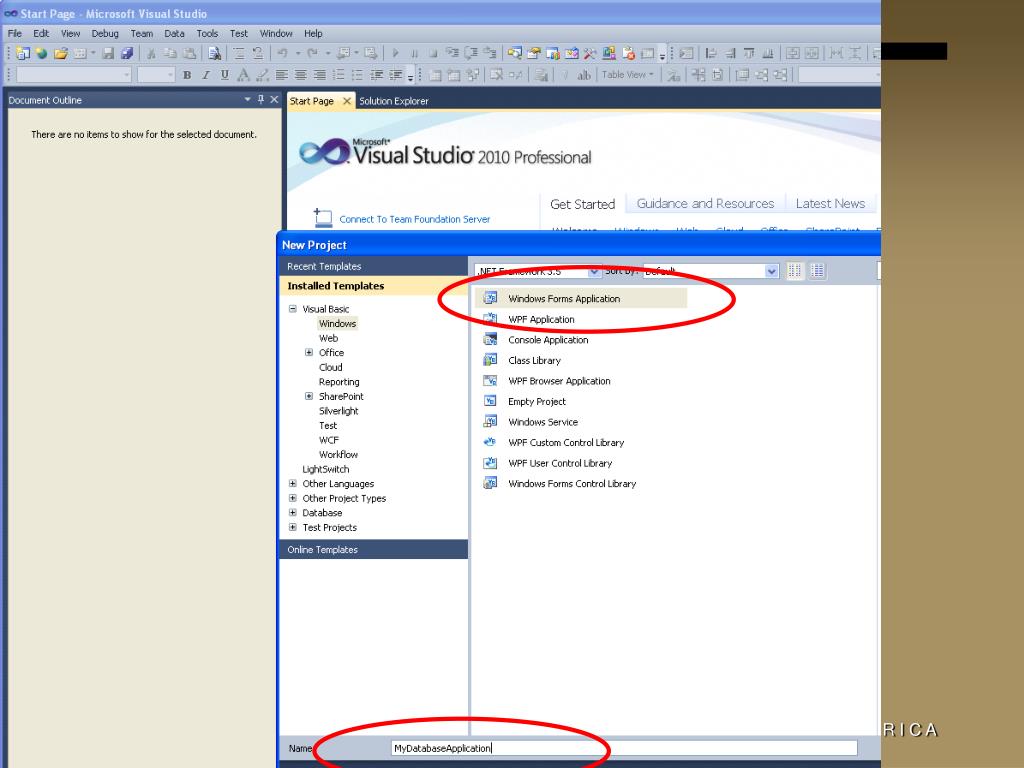Click the Toolbox hammer and wrench icon
The image size is (1024, 768).
(590, 54)
